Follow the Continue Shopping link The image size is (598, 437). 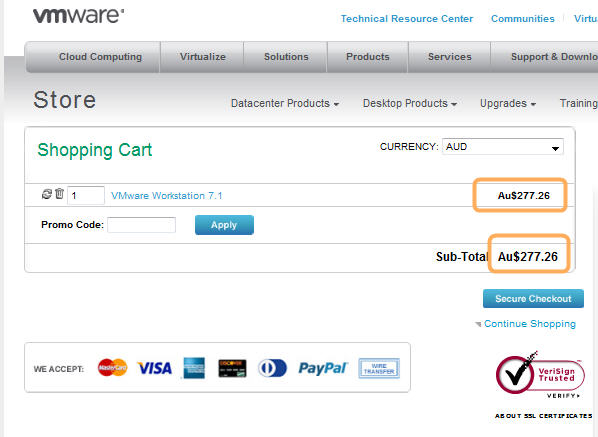coord(530,324)
